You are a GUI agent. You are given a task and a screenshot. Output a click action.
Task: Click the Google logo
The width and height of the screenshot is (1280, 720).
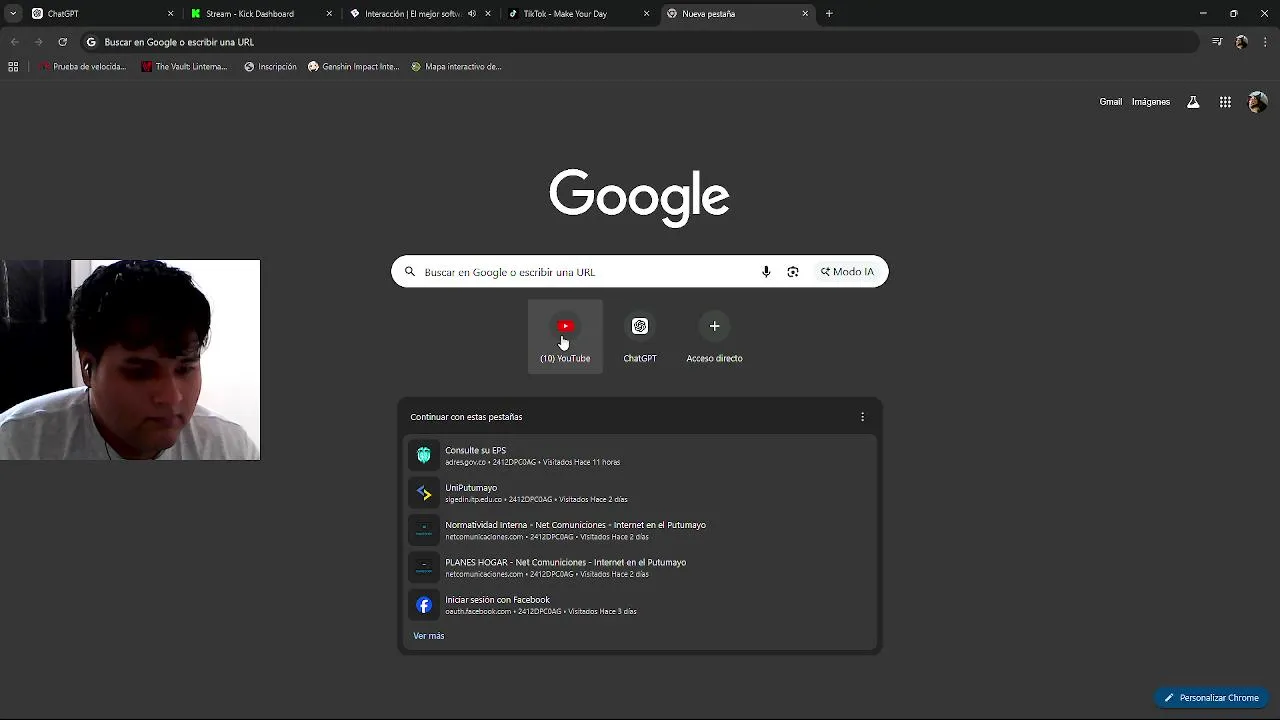tap(640, 197)
